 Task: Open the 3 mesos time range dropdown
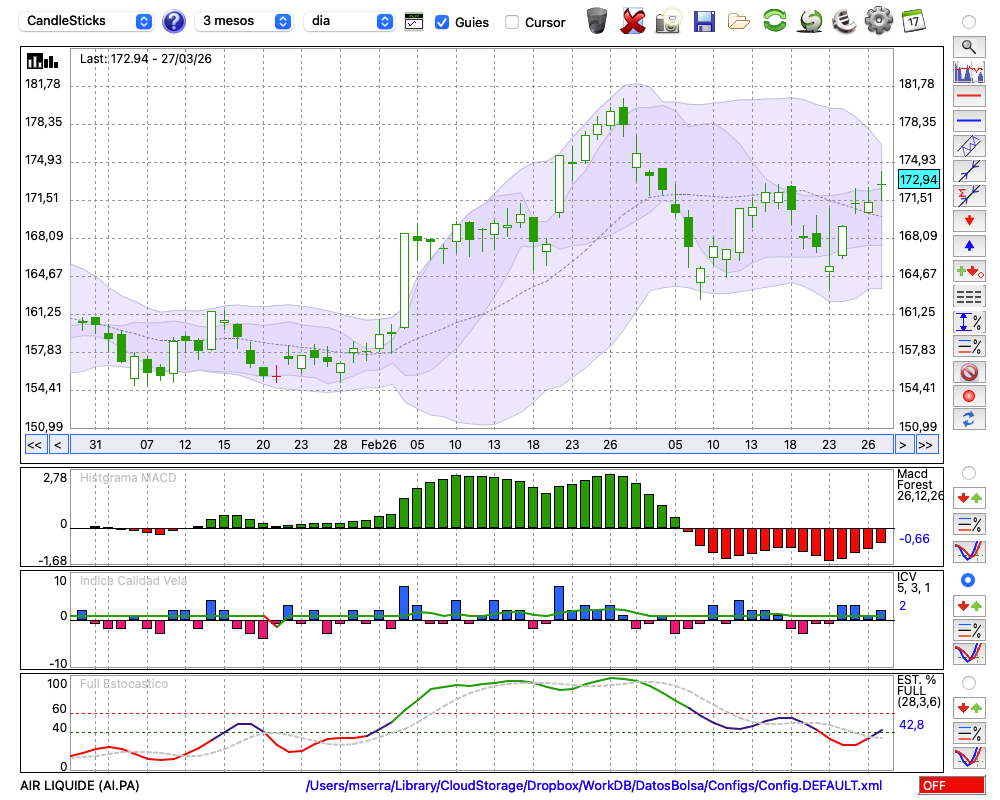(244, 21)
